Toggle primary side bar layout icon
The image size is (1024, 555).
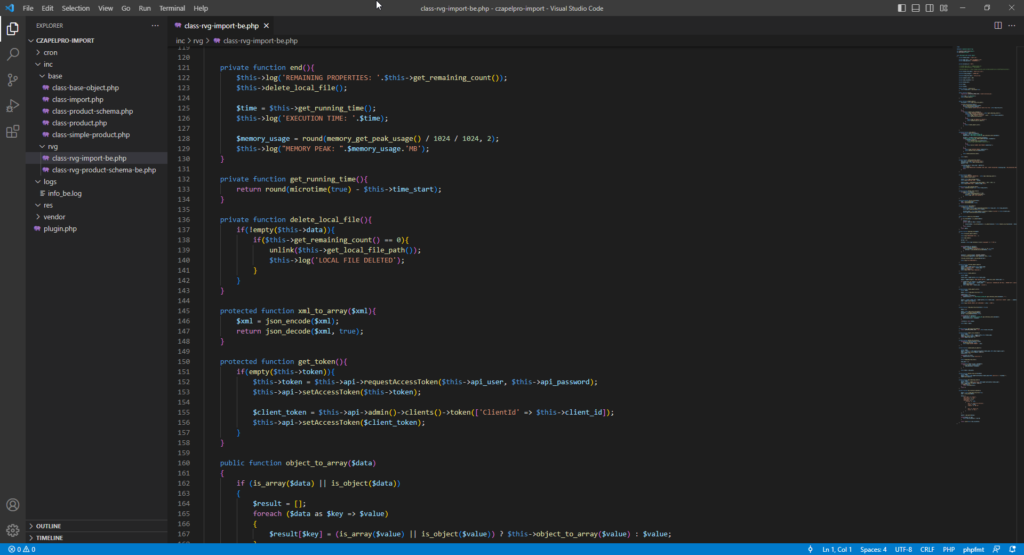[901, 8]
